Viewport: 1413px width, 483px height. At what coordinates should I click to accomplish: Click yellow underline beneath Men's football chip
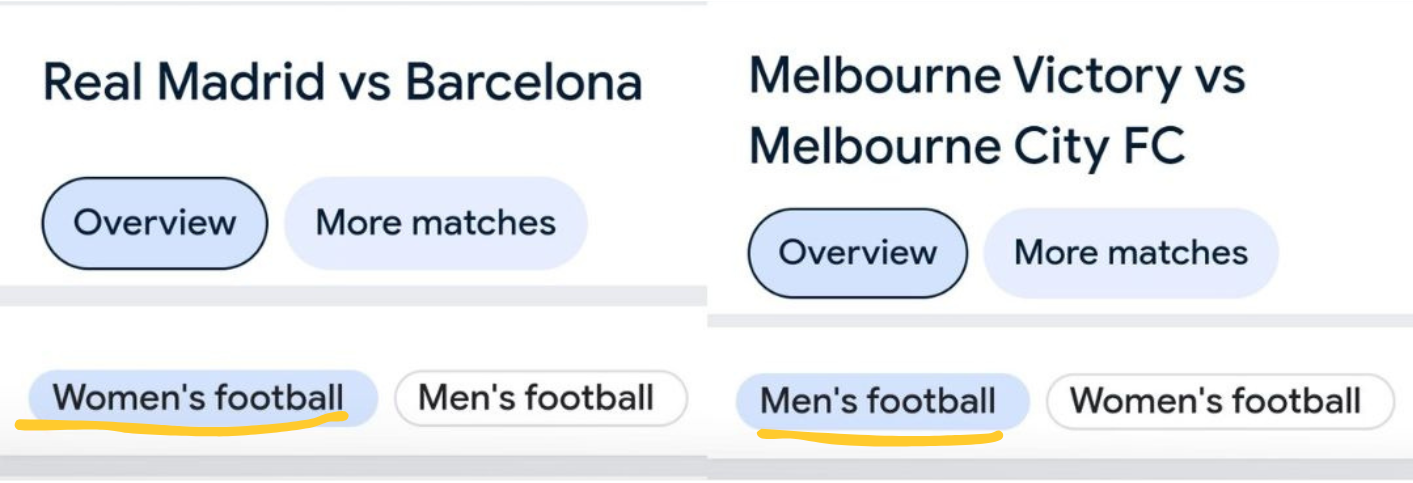click(x=880, y=436)
